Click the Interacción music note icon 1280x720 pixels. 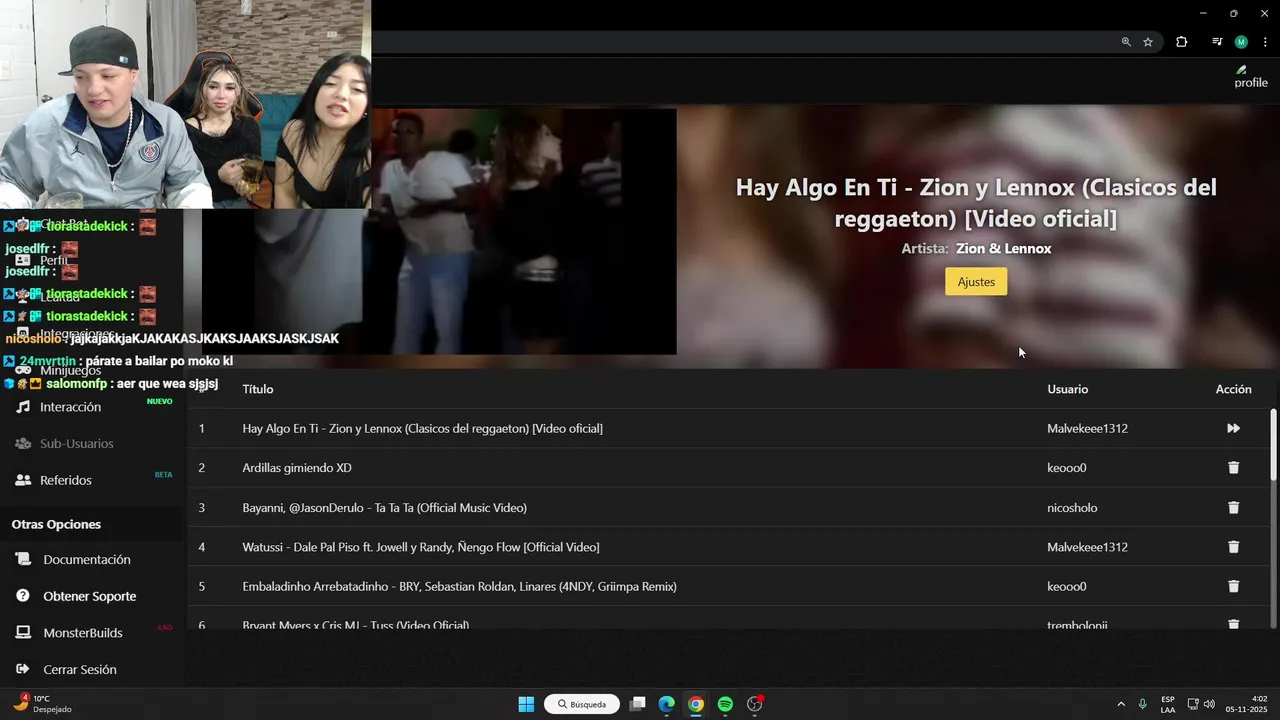[23, 407]
